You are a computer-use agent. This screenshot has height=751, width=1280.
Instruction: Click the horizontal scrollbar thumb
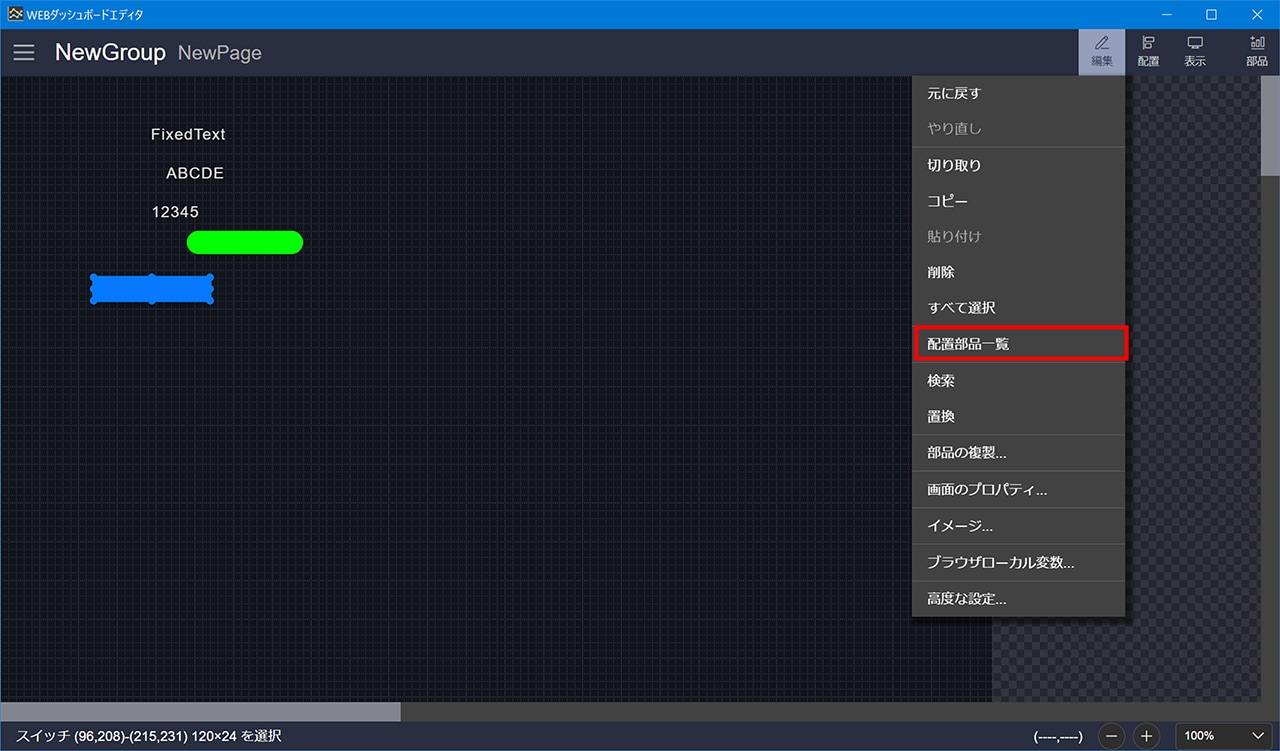coord(200,711)
